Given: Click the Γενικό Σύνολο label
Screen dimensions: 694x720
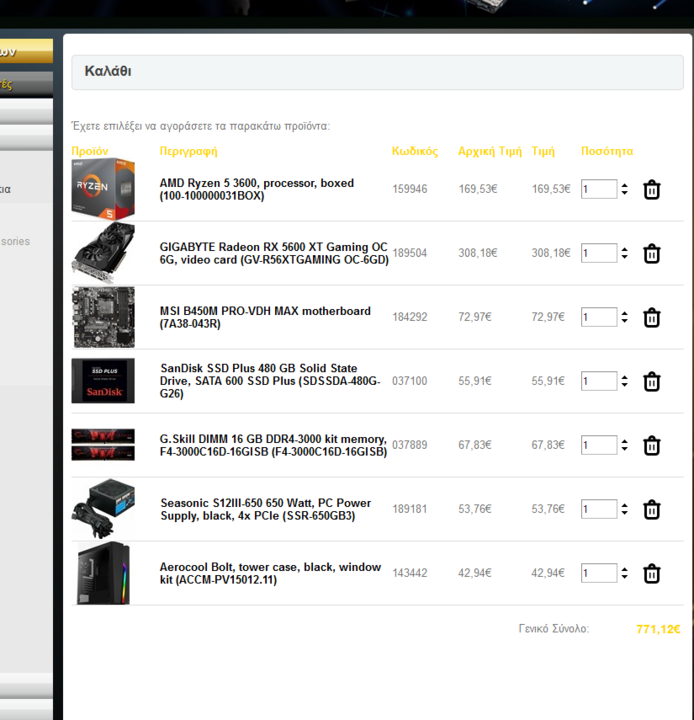Looking at the screenshot, I should pos(553,629).
